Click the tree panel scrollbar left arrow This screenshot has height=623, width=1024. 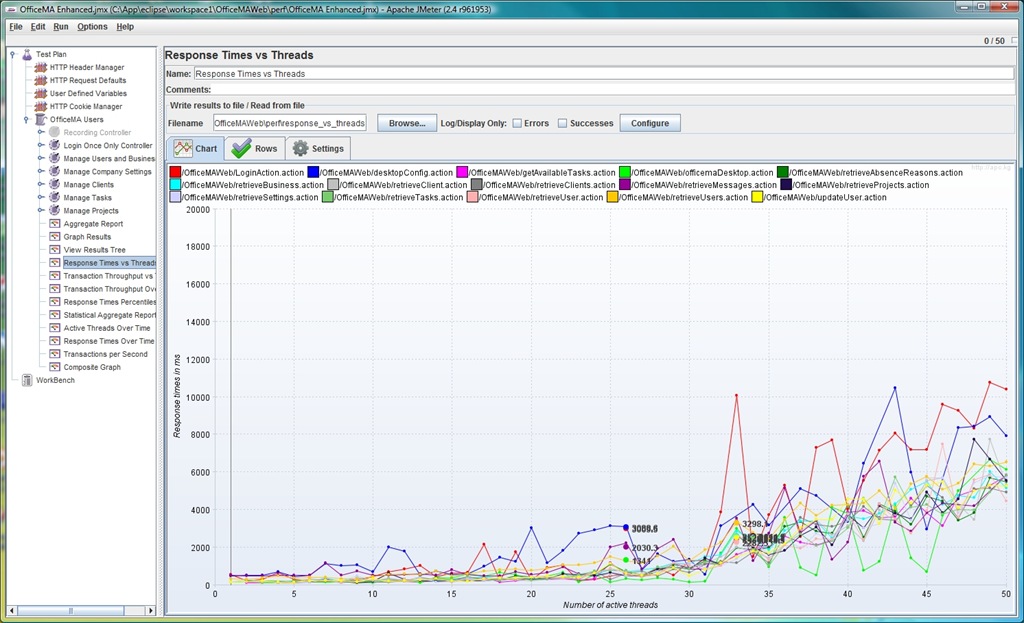click(x=12, y=611)
